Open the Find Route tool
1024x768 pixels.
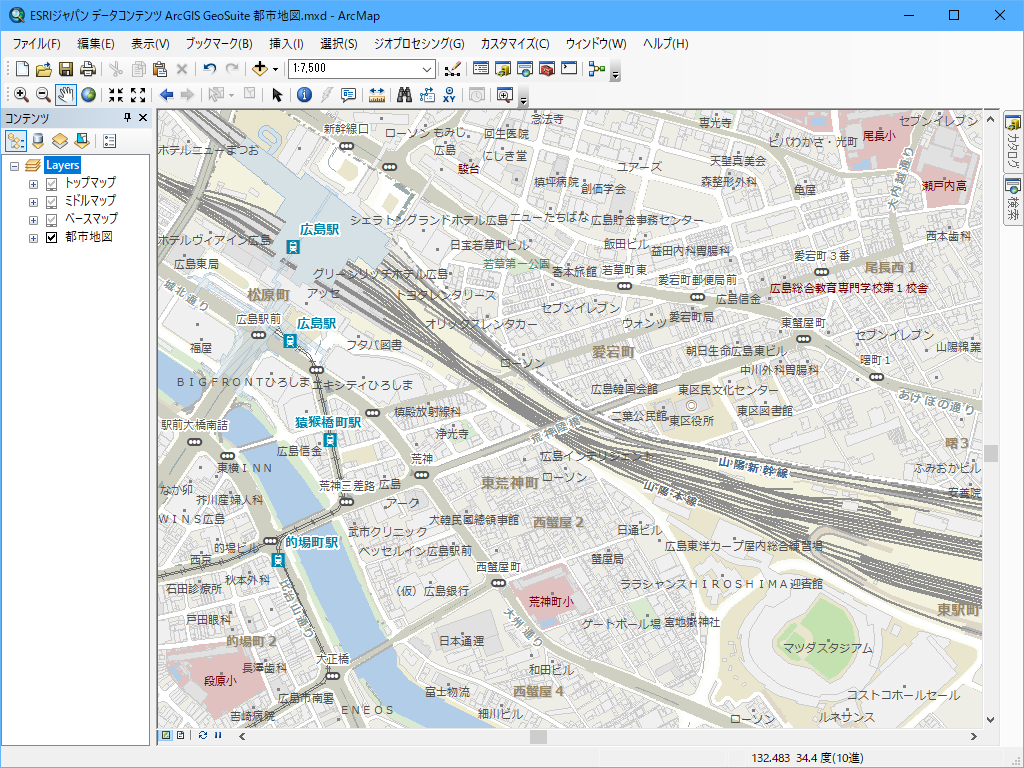[x=427, y=95]
